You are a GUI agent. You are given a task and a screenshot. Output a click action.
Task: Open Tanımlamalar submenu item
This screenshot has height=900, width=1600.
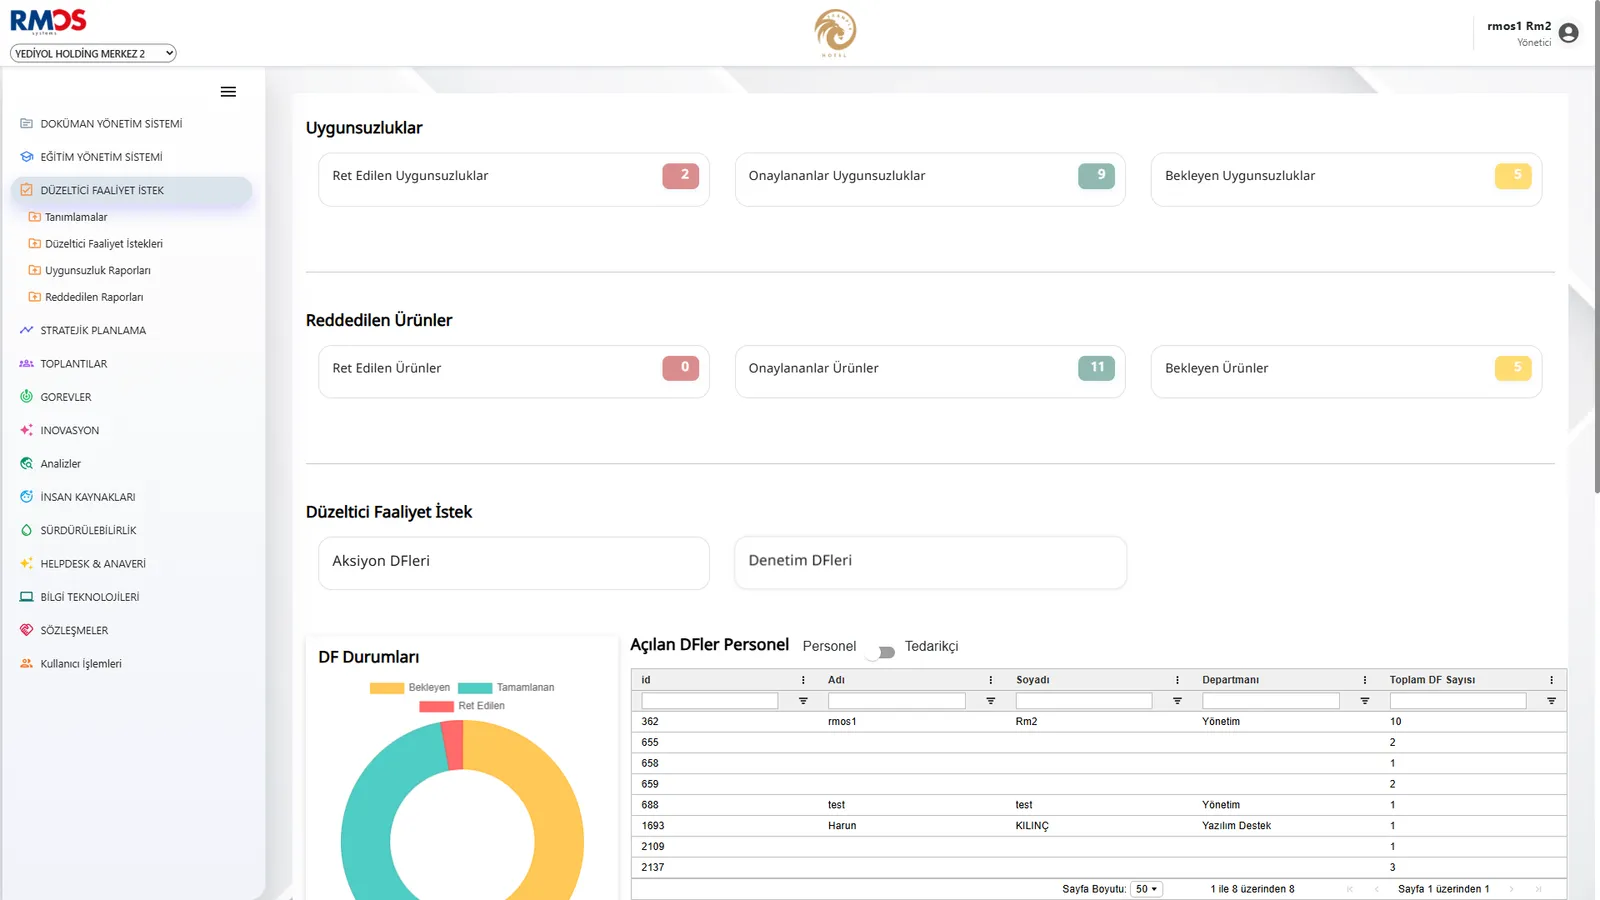pos(76,217)
